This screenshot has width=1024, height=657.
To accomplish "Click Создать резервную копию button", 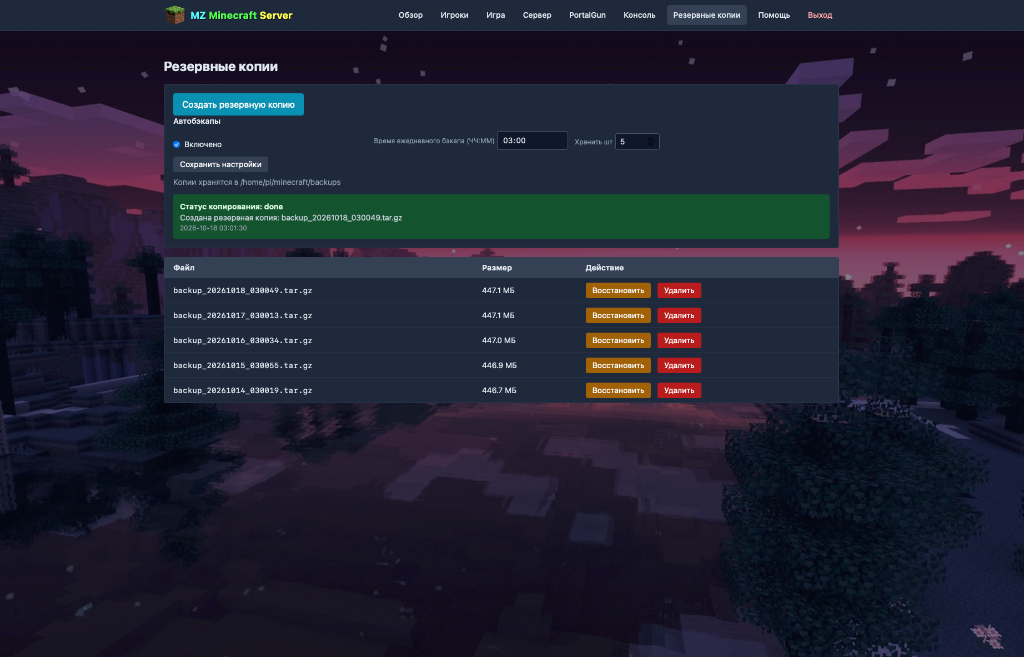I will 238,104.
